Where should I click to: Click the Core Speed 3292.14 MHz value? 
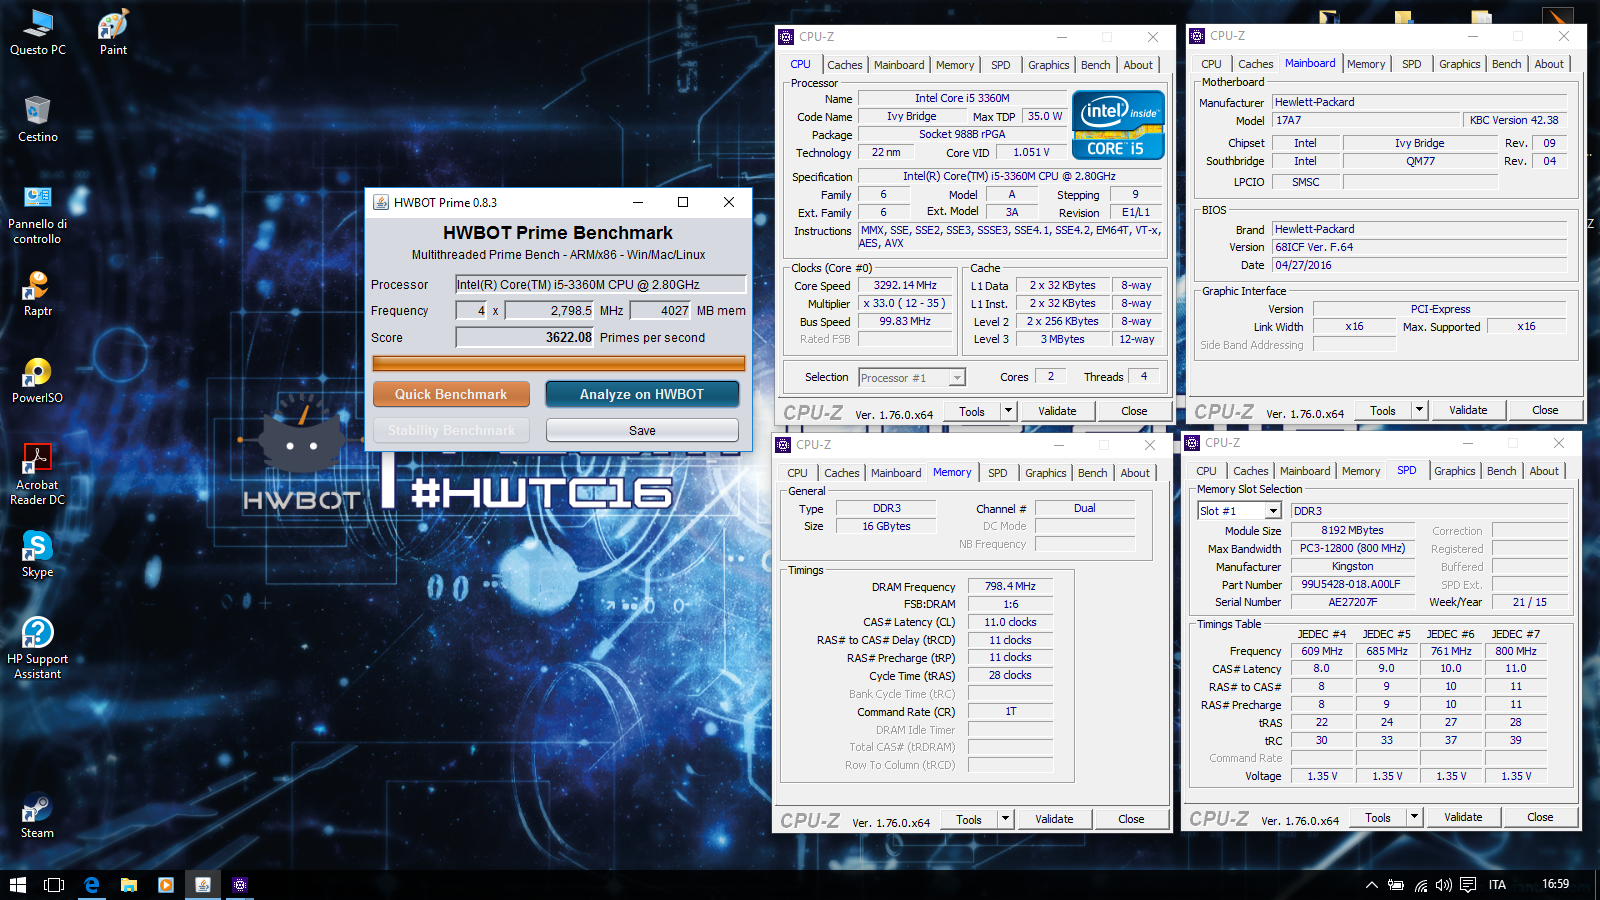tap(905, 285)
